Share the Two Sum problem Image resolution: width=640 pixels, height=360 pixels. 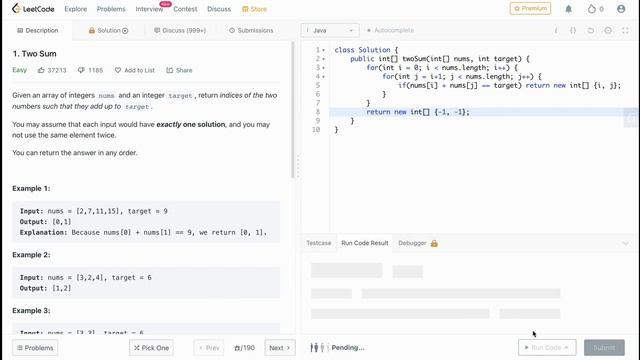pos(179,70)
